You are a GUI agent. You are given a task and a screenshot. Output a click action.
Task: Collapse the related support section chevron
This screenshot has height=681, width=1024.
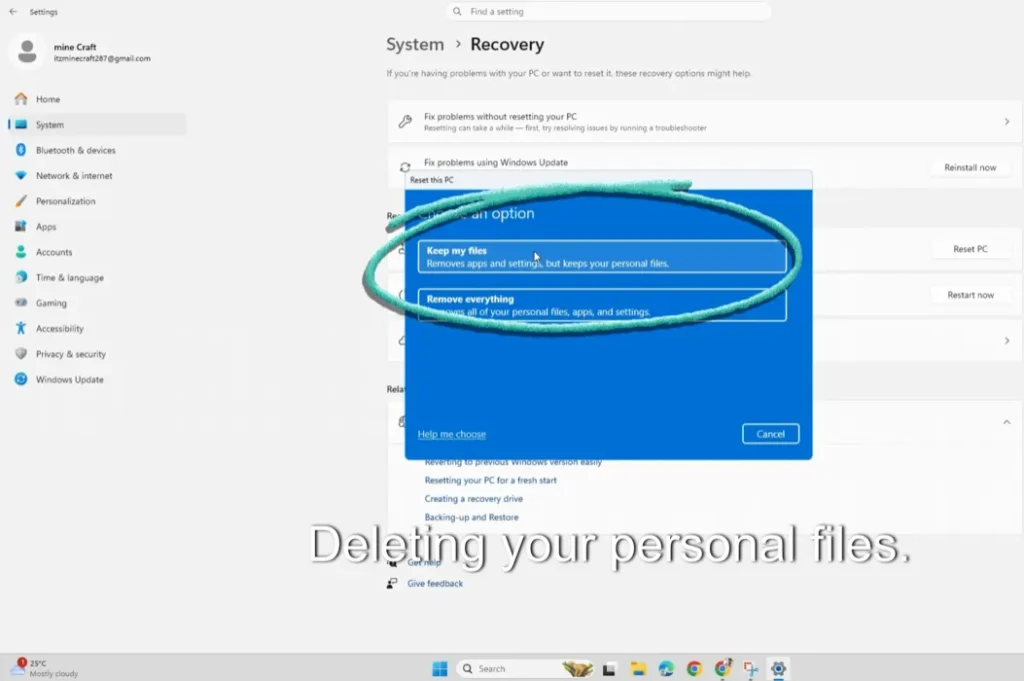1006,422
